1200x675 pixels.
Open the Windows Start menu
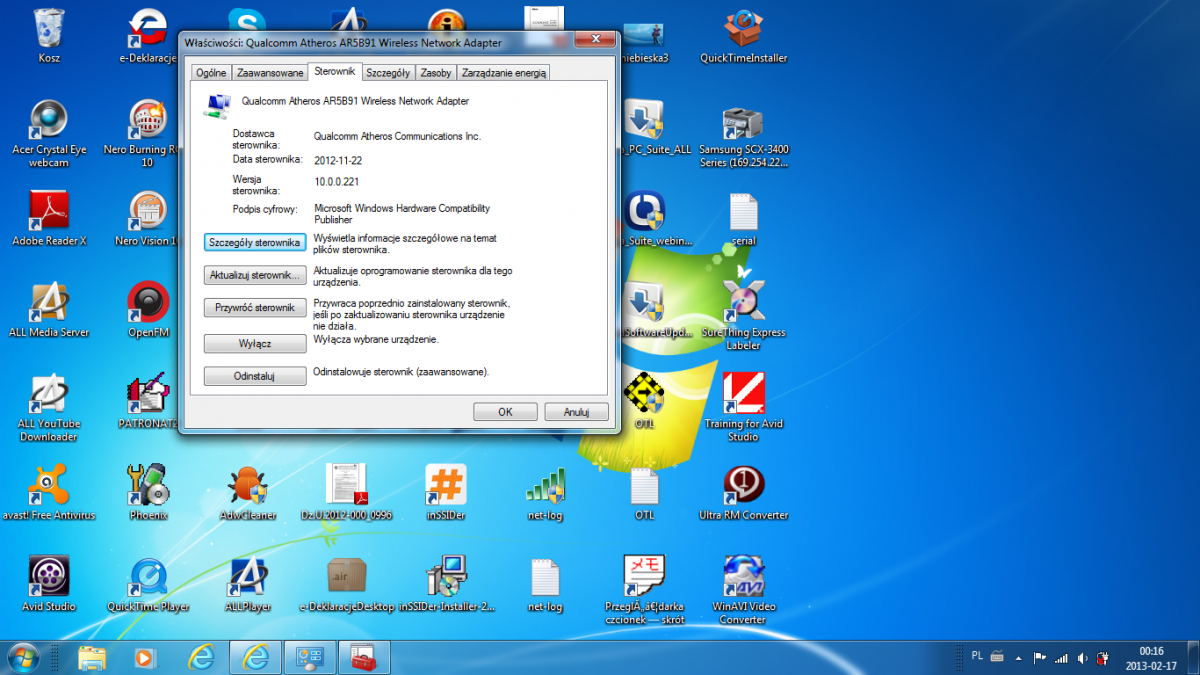22,657
